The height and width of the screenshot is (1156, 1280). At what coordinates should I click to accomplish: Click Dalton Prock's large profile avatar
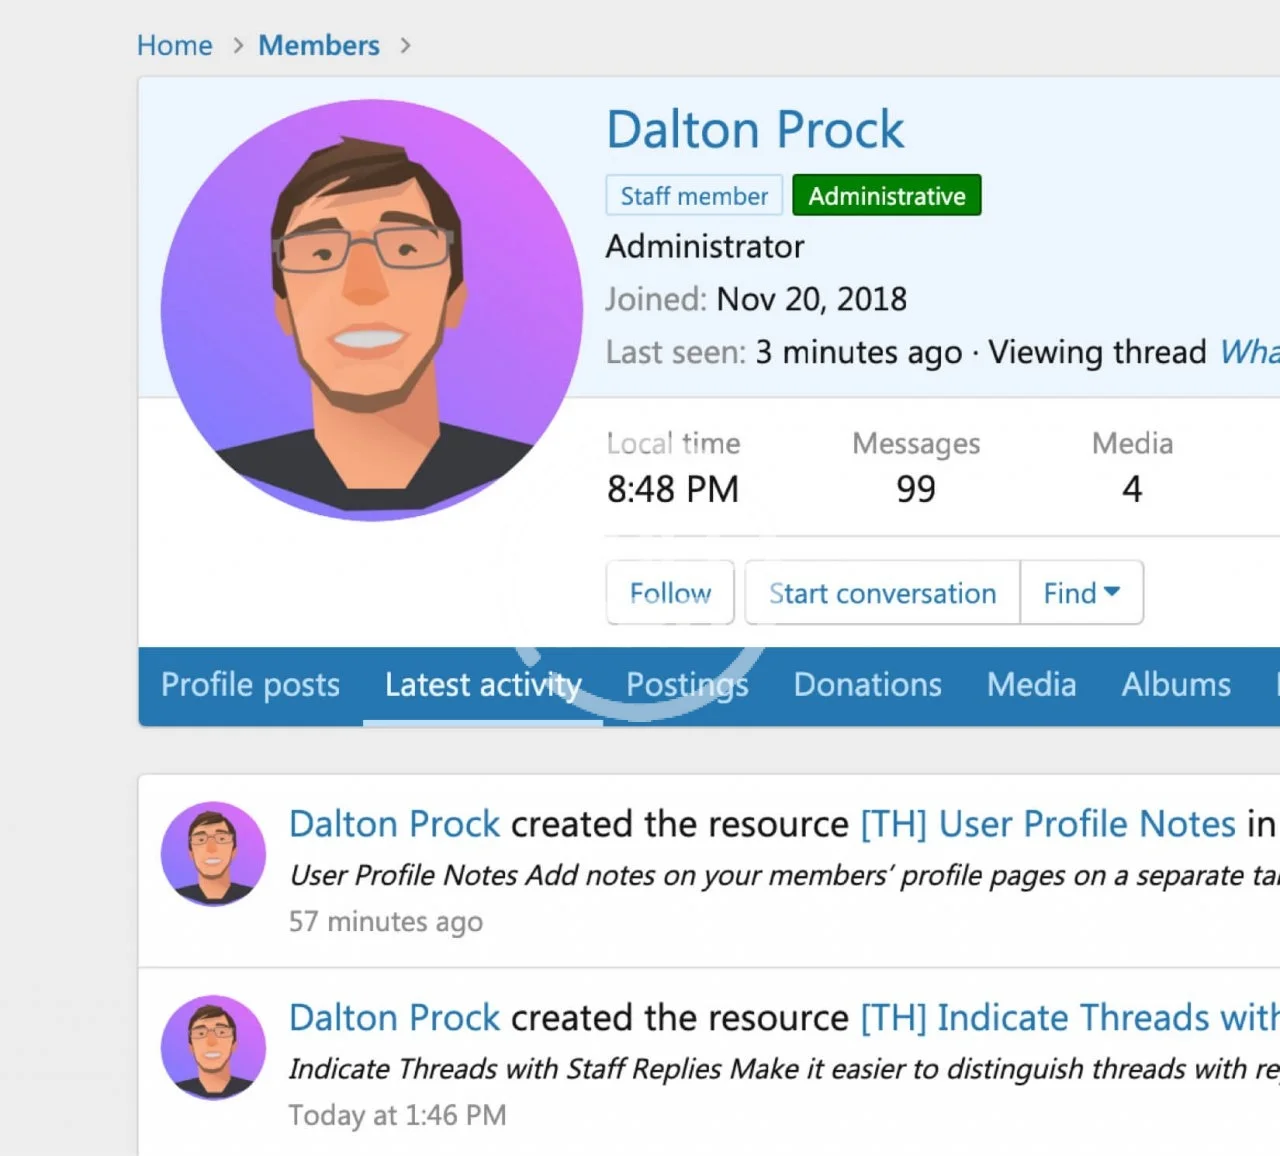[371, 310]
